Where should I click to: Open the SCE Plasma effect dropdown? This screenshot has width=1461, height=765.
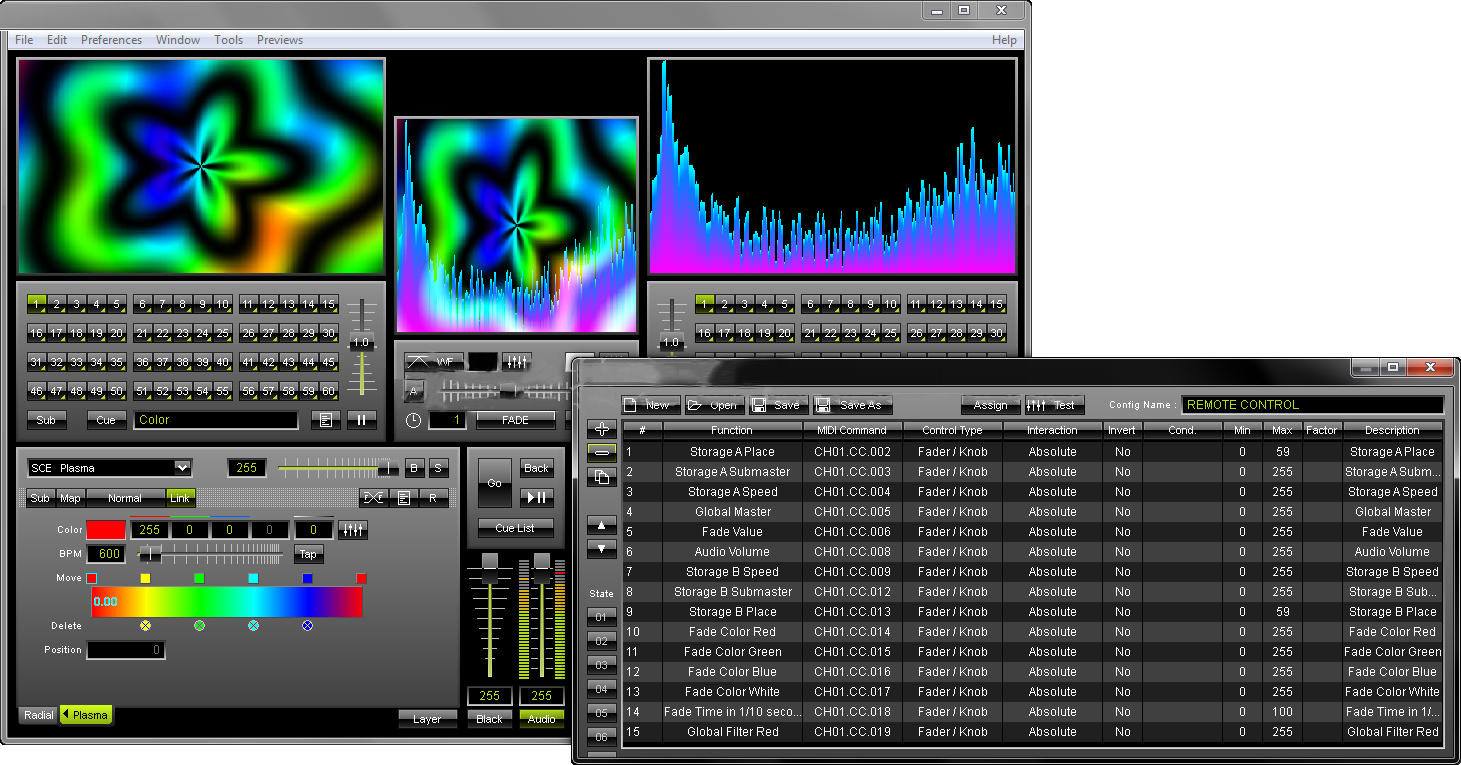(181, 467)
